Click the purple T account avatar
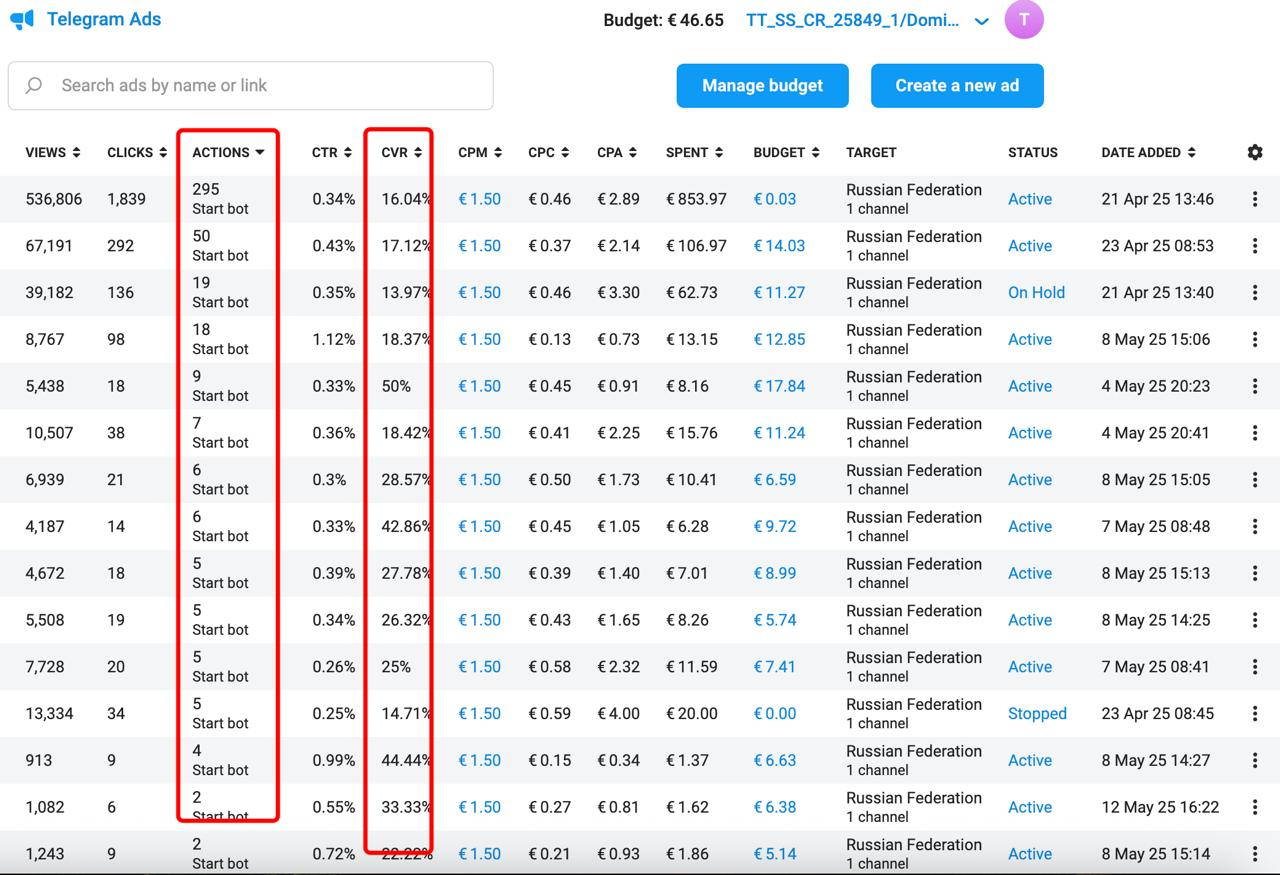This screenshot has width=1280, height=875. coord(1023,20)
